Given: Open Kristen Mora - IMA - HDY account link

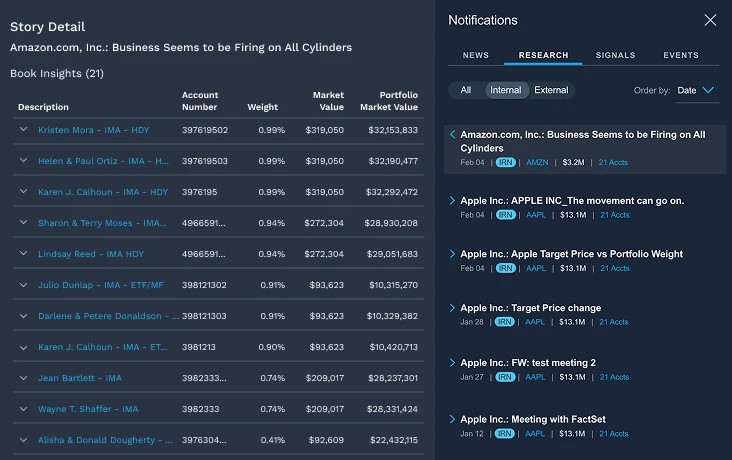Looking at the screenshot, I should [93, 130].
